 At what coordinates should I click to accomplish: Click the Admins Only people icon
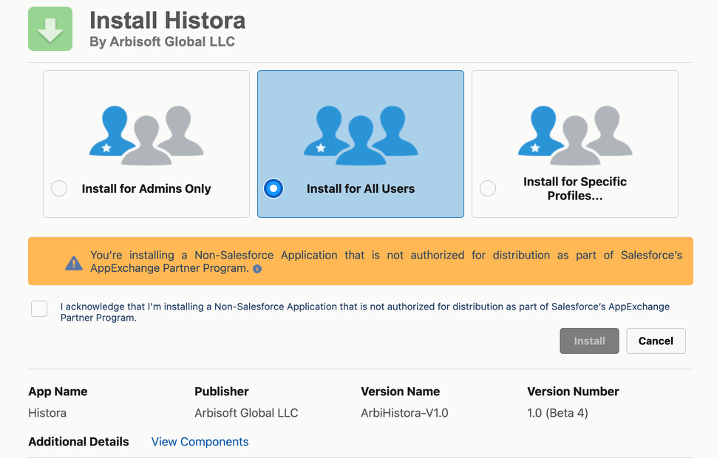coord(147,136)
